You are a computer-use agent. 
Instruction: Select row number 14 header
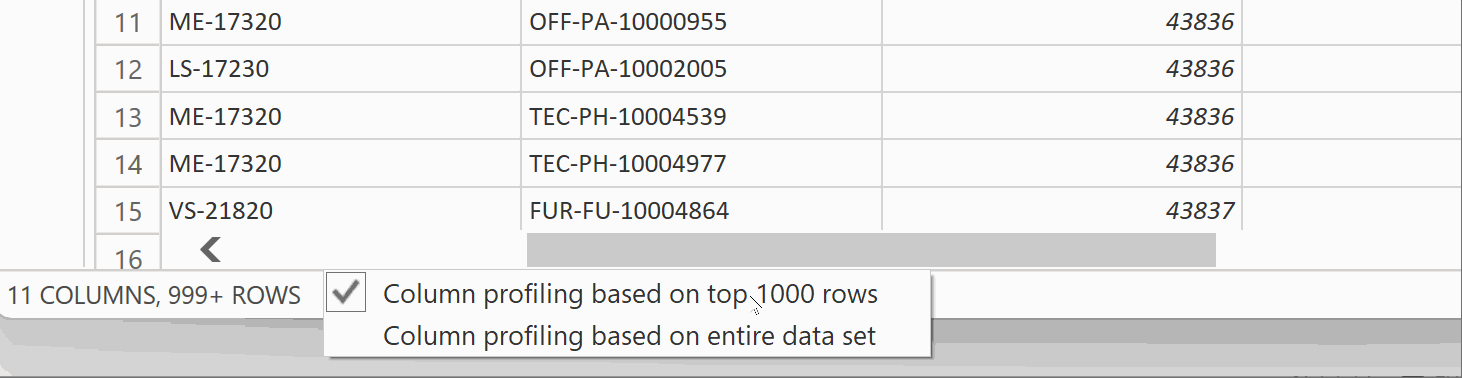click(x=128, y=163)
